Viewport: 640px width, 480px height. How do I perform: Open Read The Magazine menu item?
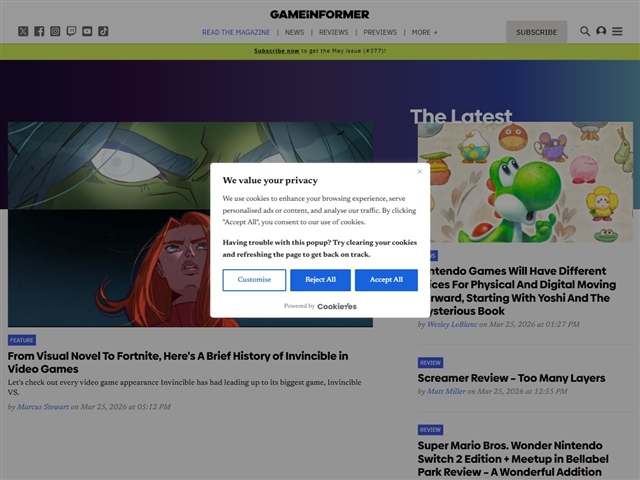(236, 32)
